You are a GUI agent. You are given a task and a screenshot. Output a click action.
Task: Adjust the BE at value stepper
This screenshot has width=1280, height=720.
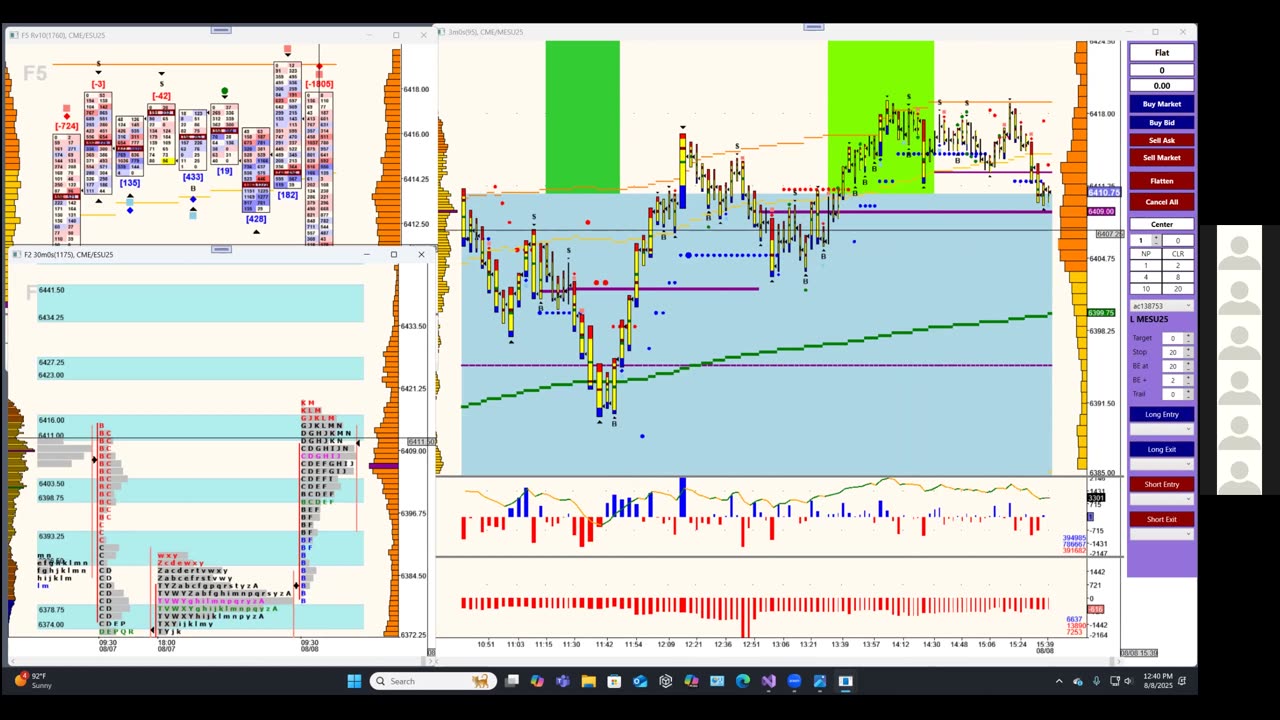tap(1188, 366)
